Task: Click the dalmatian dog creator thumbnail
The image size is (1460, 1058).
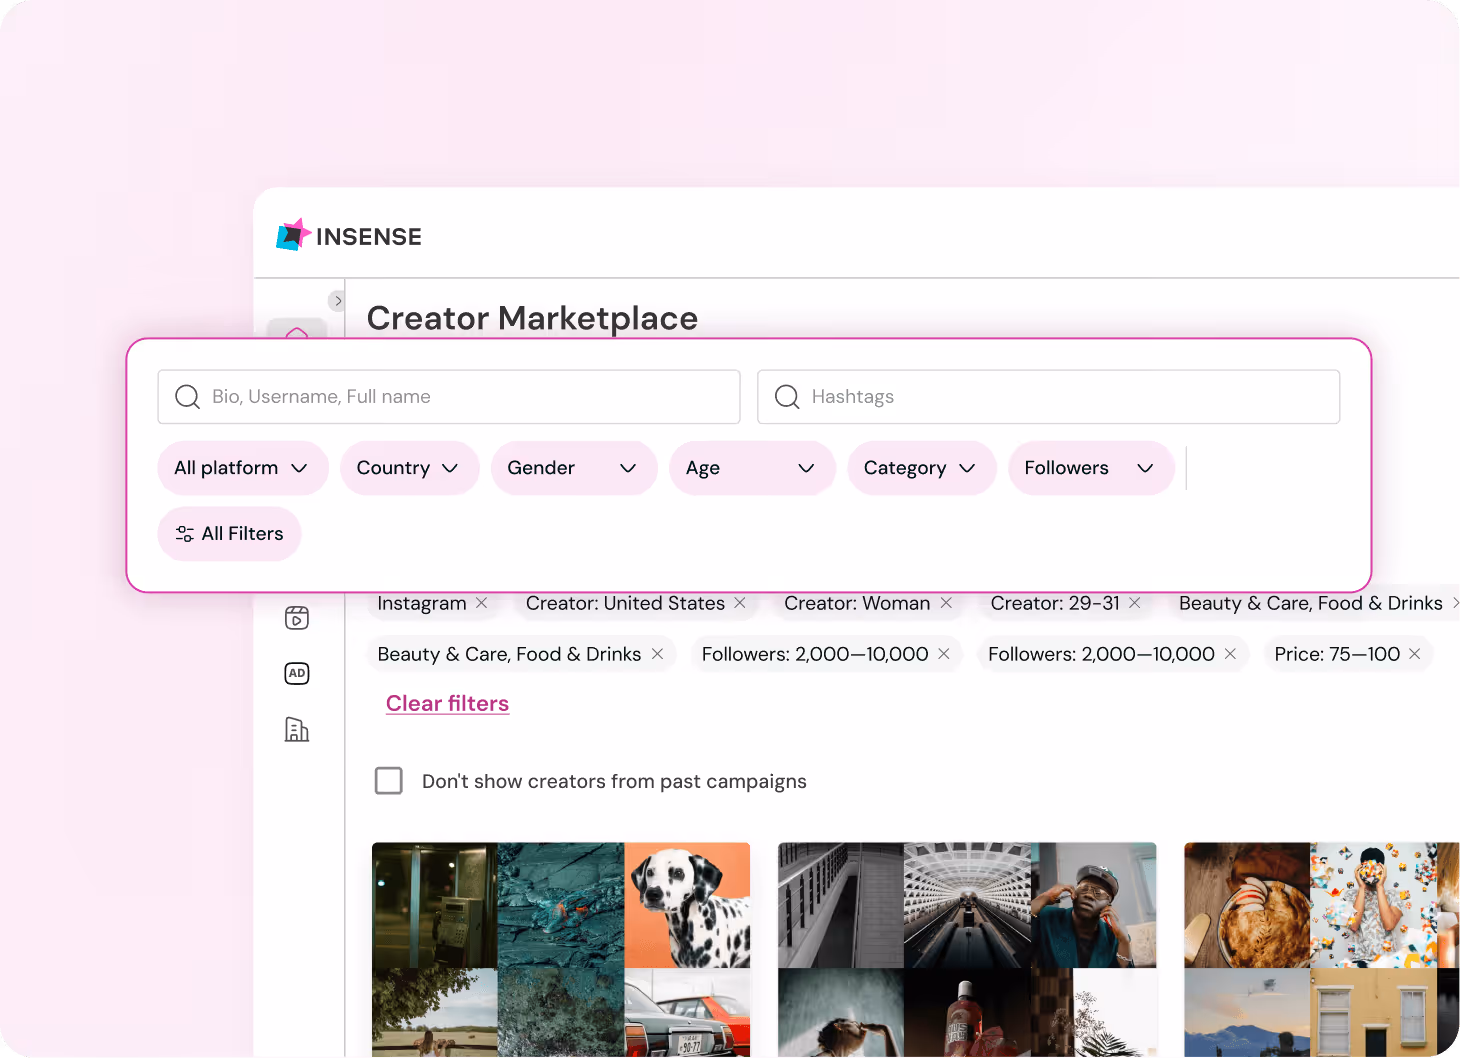Action: click(x=687, y=903)
